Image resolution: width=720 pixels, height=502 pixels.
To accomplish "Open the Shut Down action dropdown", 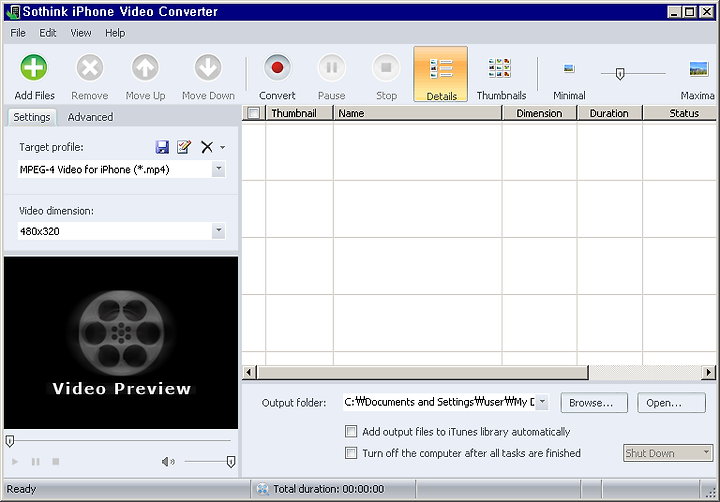I will [x=706, y=453].
